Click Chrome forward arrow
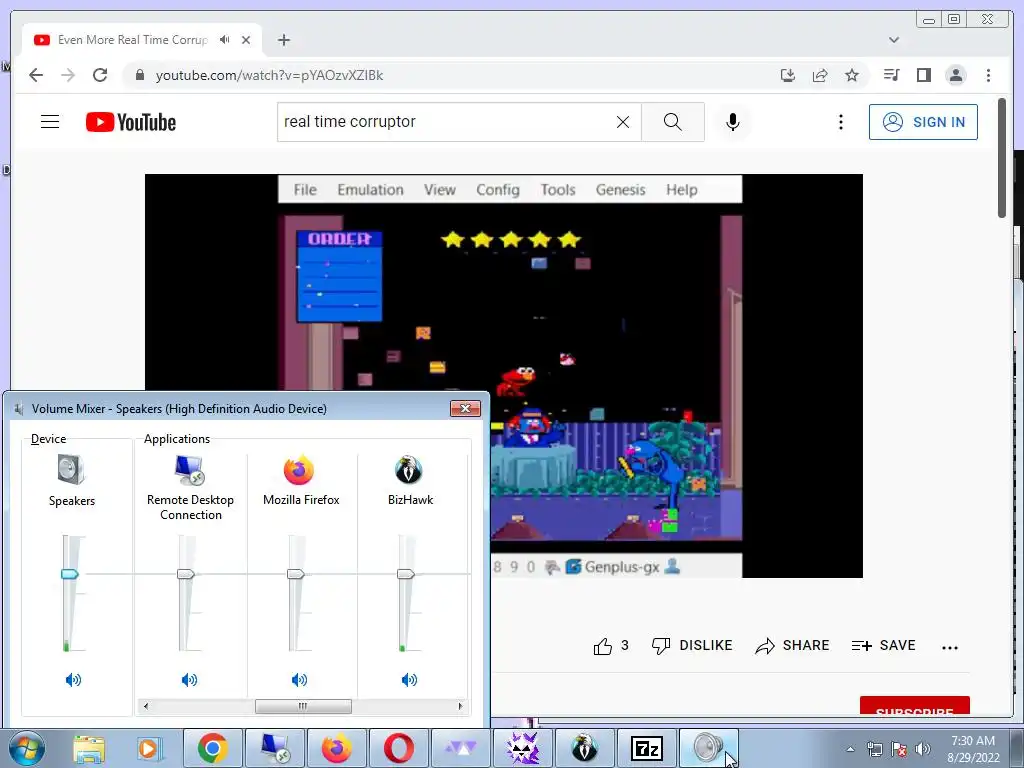 68,75
